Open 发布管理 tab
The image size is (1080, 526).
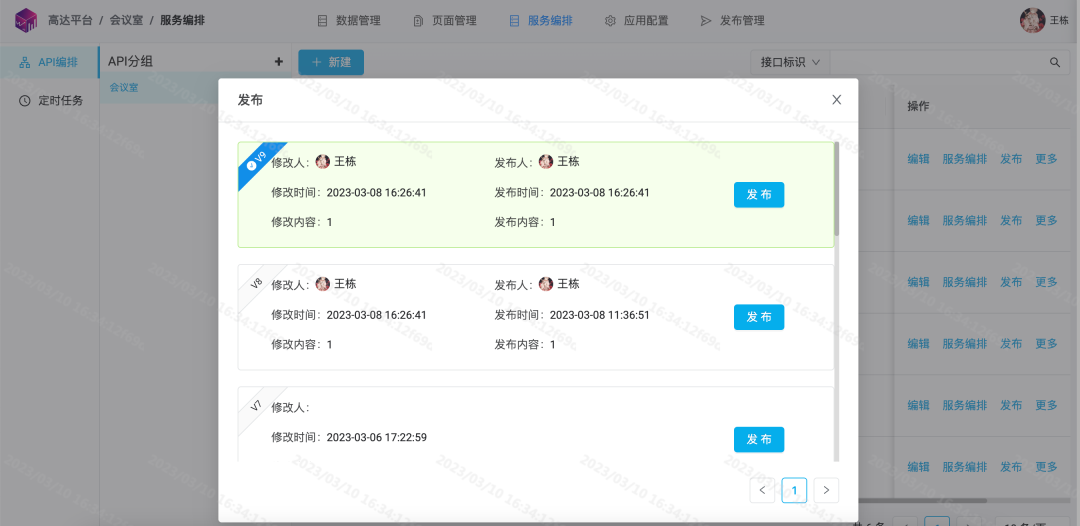[x=732, y=21]
